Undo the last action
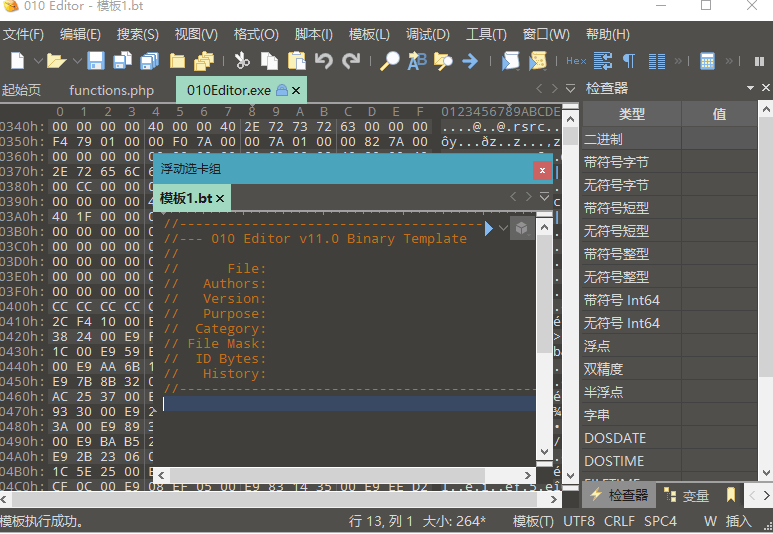The image size is (773, 534). [x=324, y=61]
